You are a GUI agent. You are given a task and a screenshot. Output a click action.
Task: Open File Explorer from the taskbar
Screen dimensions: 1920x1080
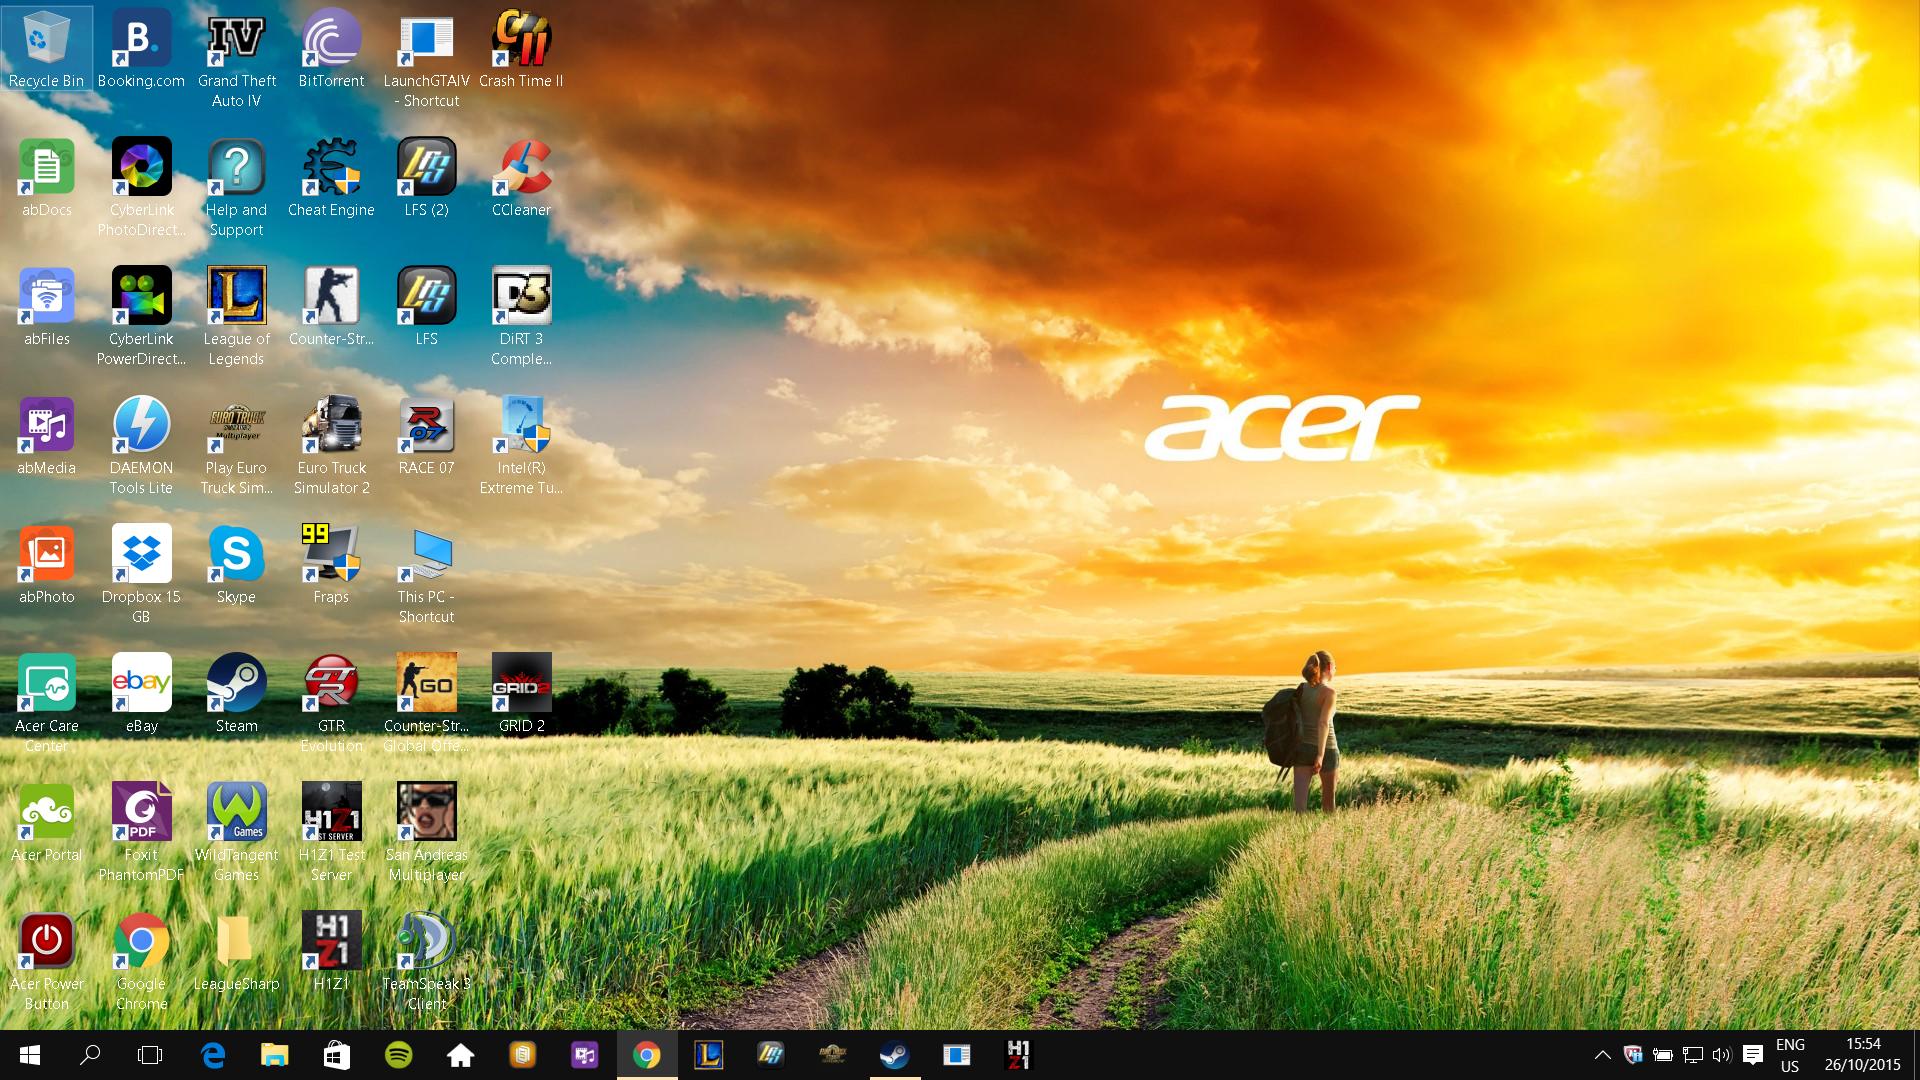point(274,1055)
